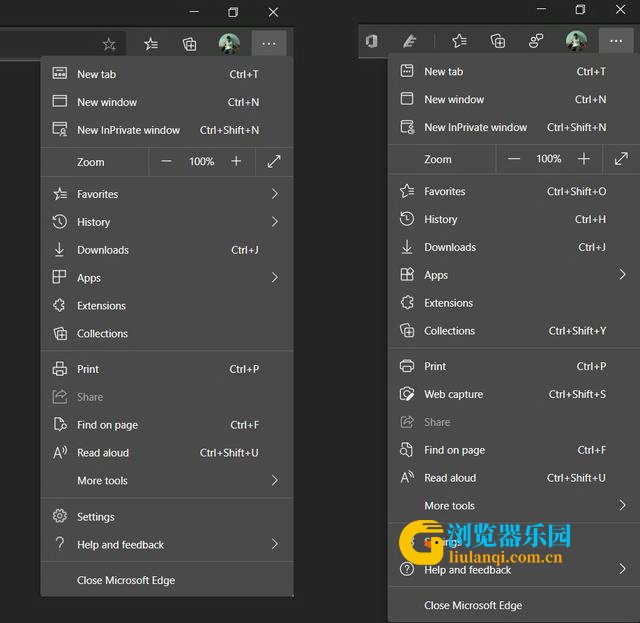Click 100% zoom value in left menu

tap(201, 162)
